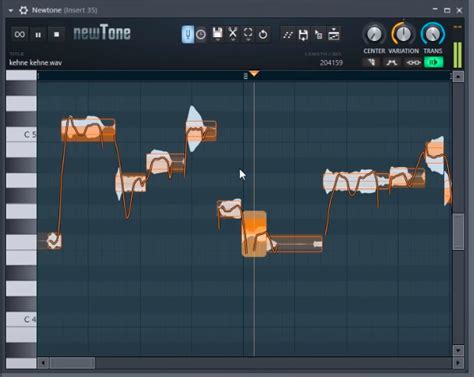Click the undo circular arrow icon
This screenshot has height=377, width=474.
coord(263,35)
